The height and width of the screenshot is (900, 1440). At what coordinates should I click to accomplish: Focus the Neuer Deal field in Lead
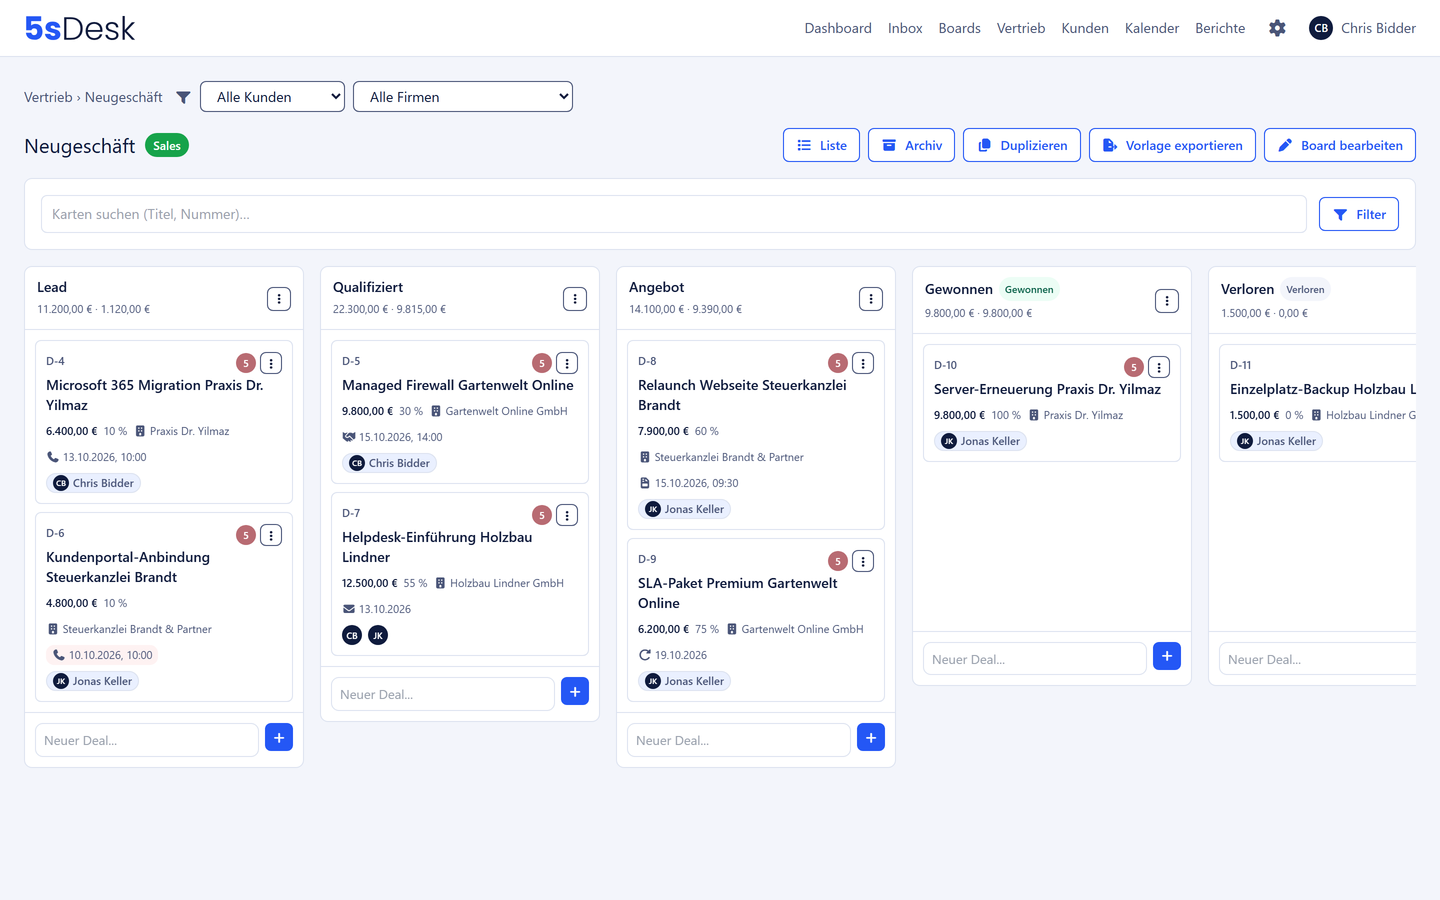[x=147, y=740]
